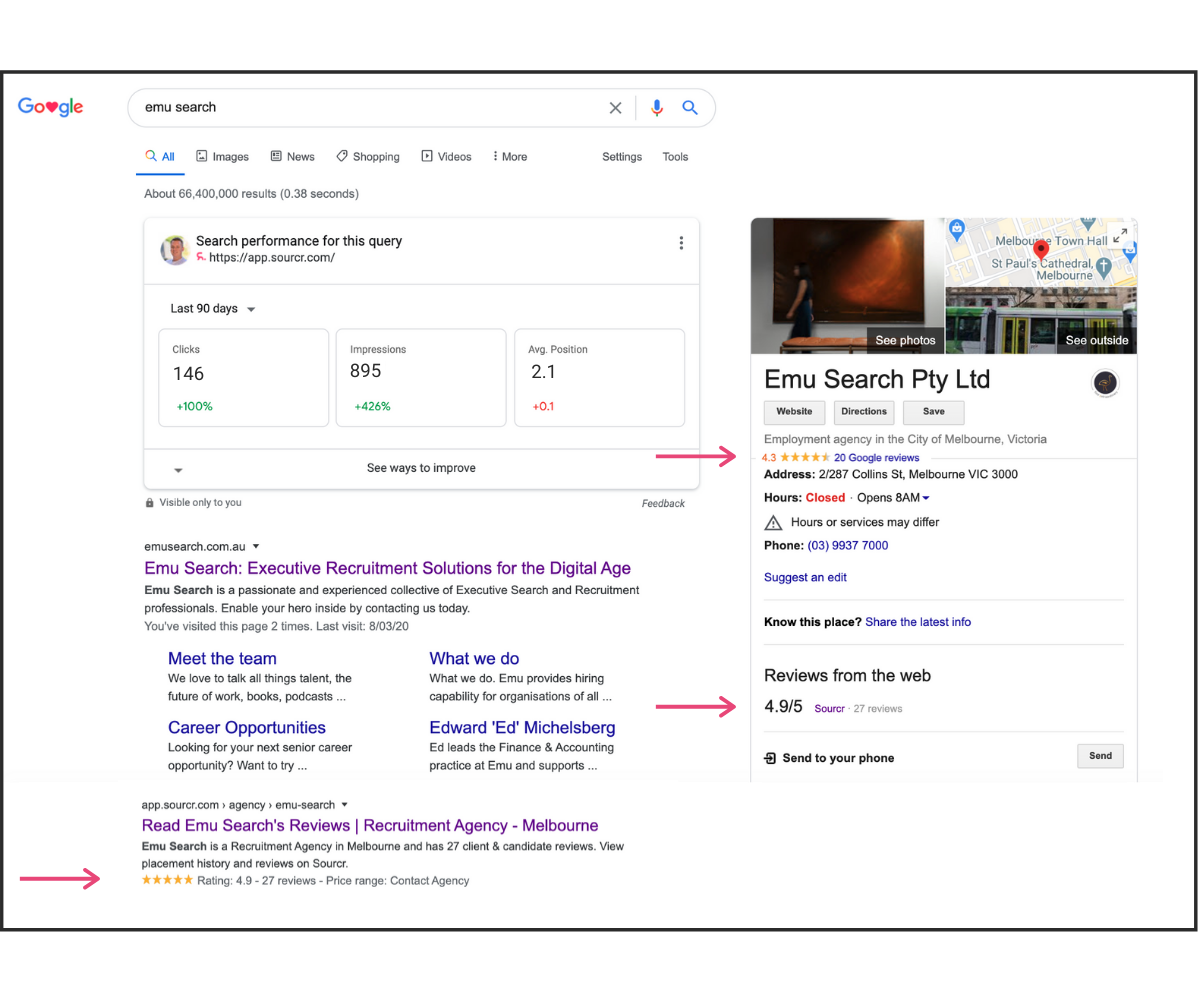The height and width of the screenshot is (1000, 1200).
Task: Start voice search with the microphone icon
Action: point(657,108)
